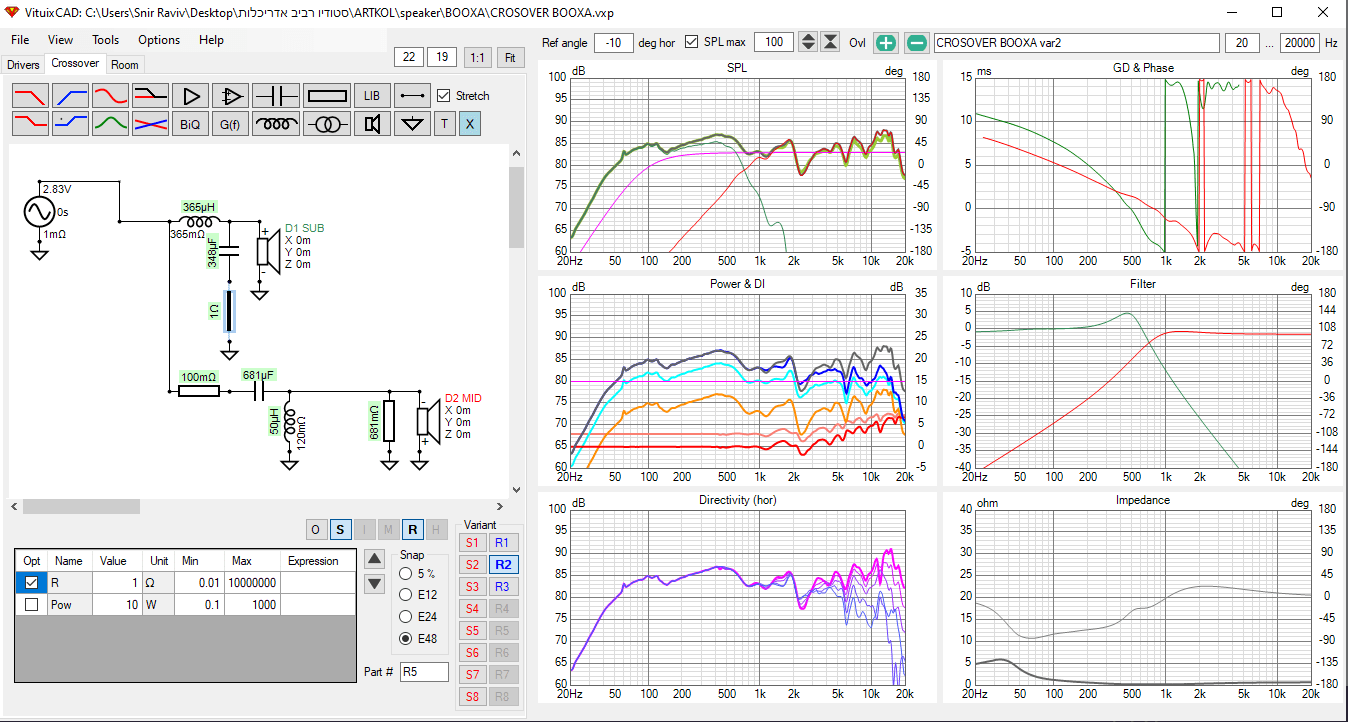Place an inductor coil component
Screen dimensions: 1348x722
click(275, 124)
